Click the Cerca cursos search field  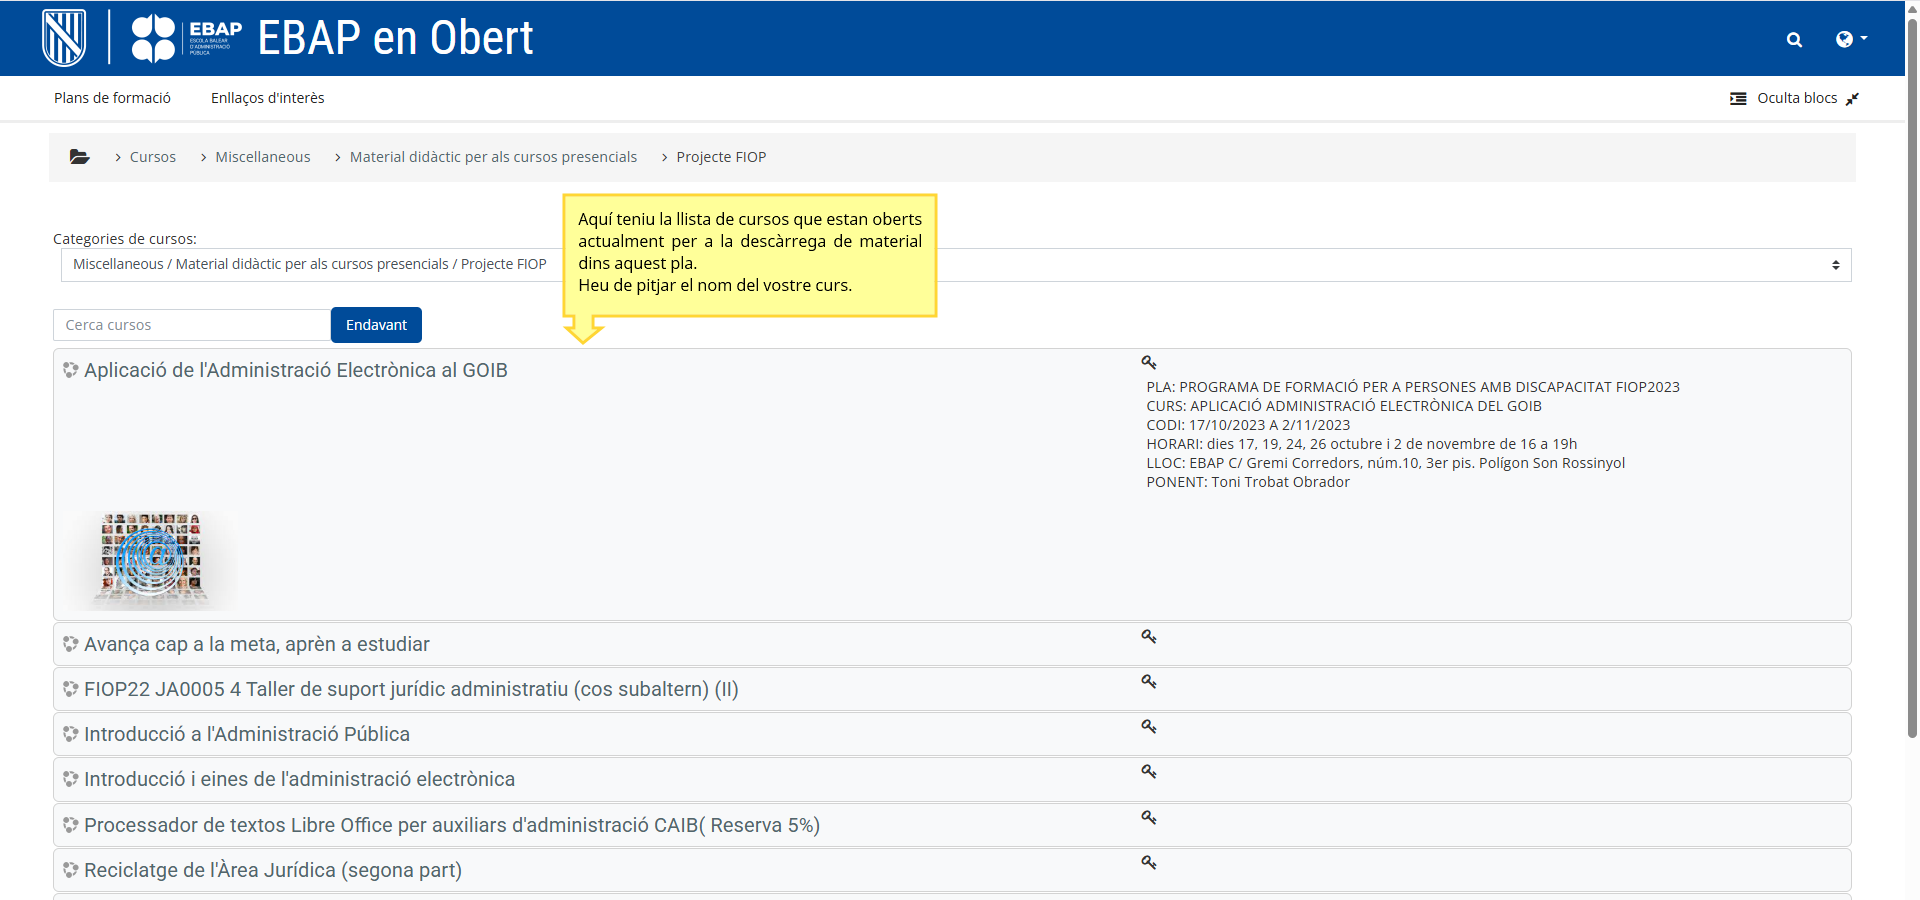(x=191, y=325)
